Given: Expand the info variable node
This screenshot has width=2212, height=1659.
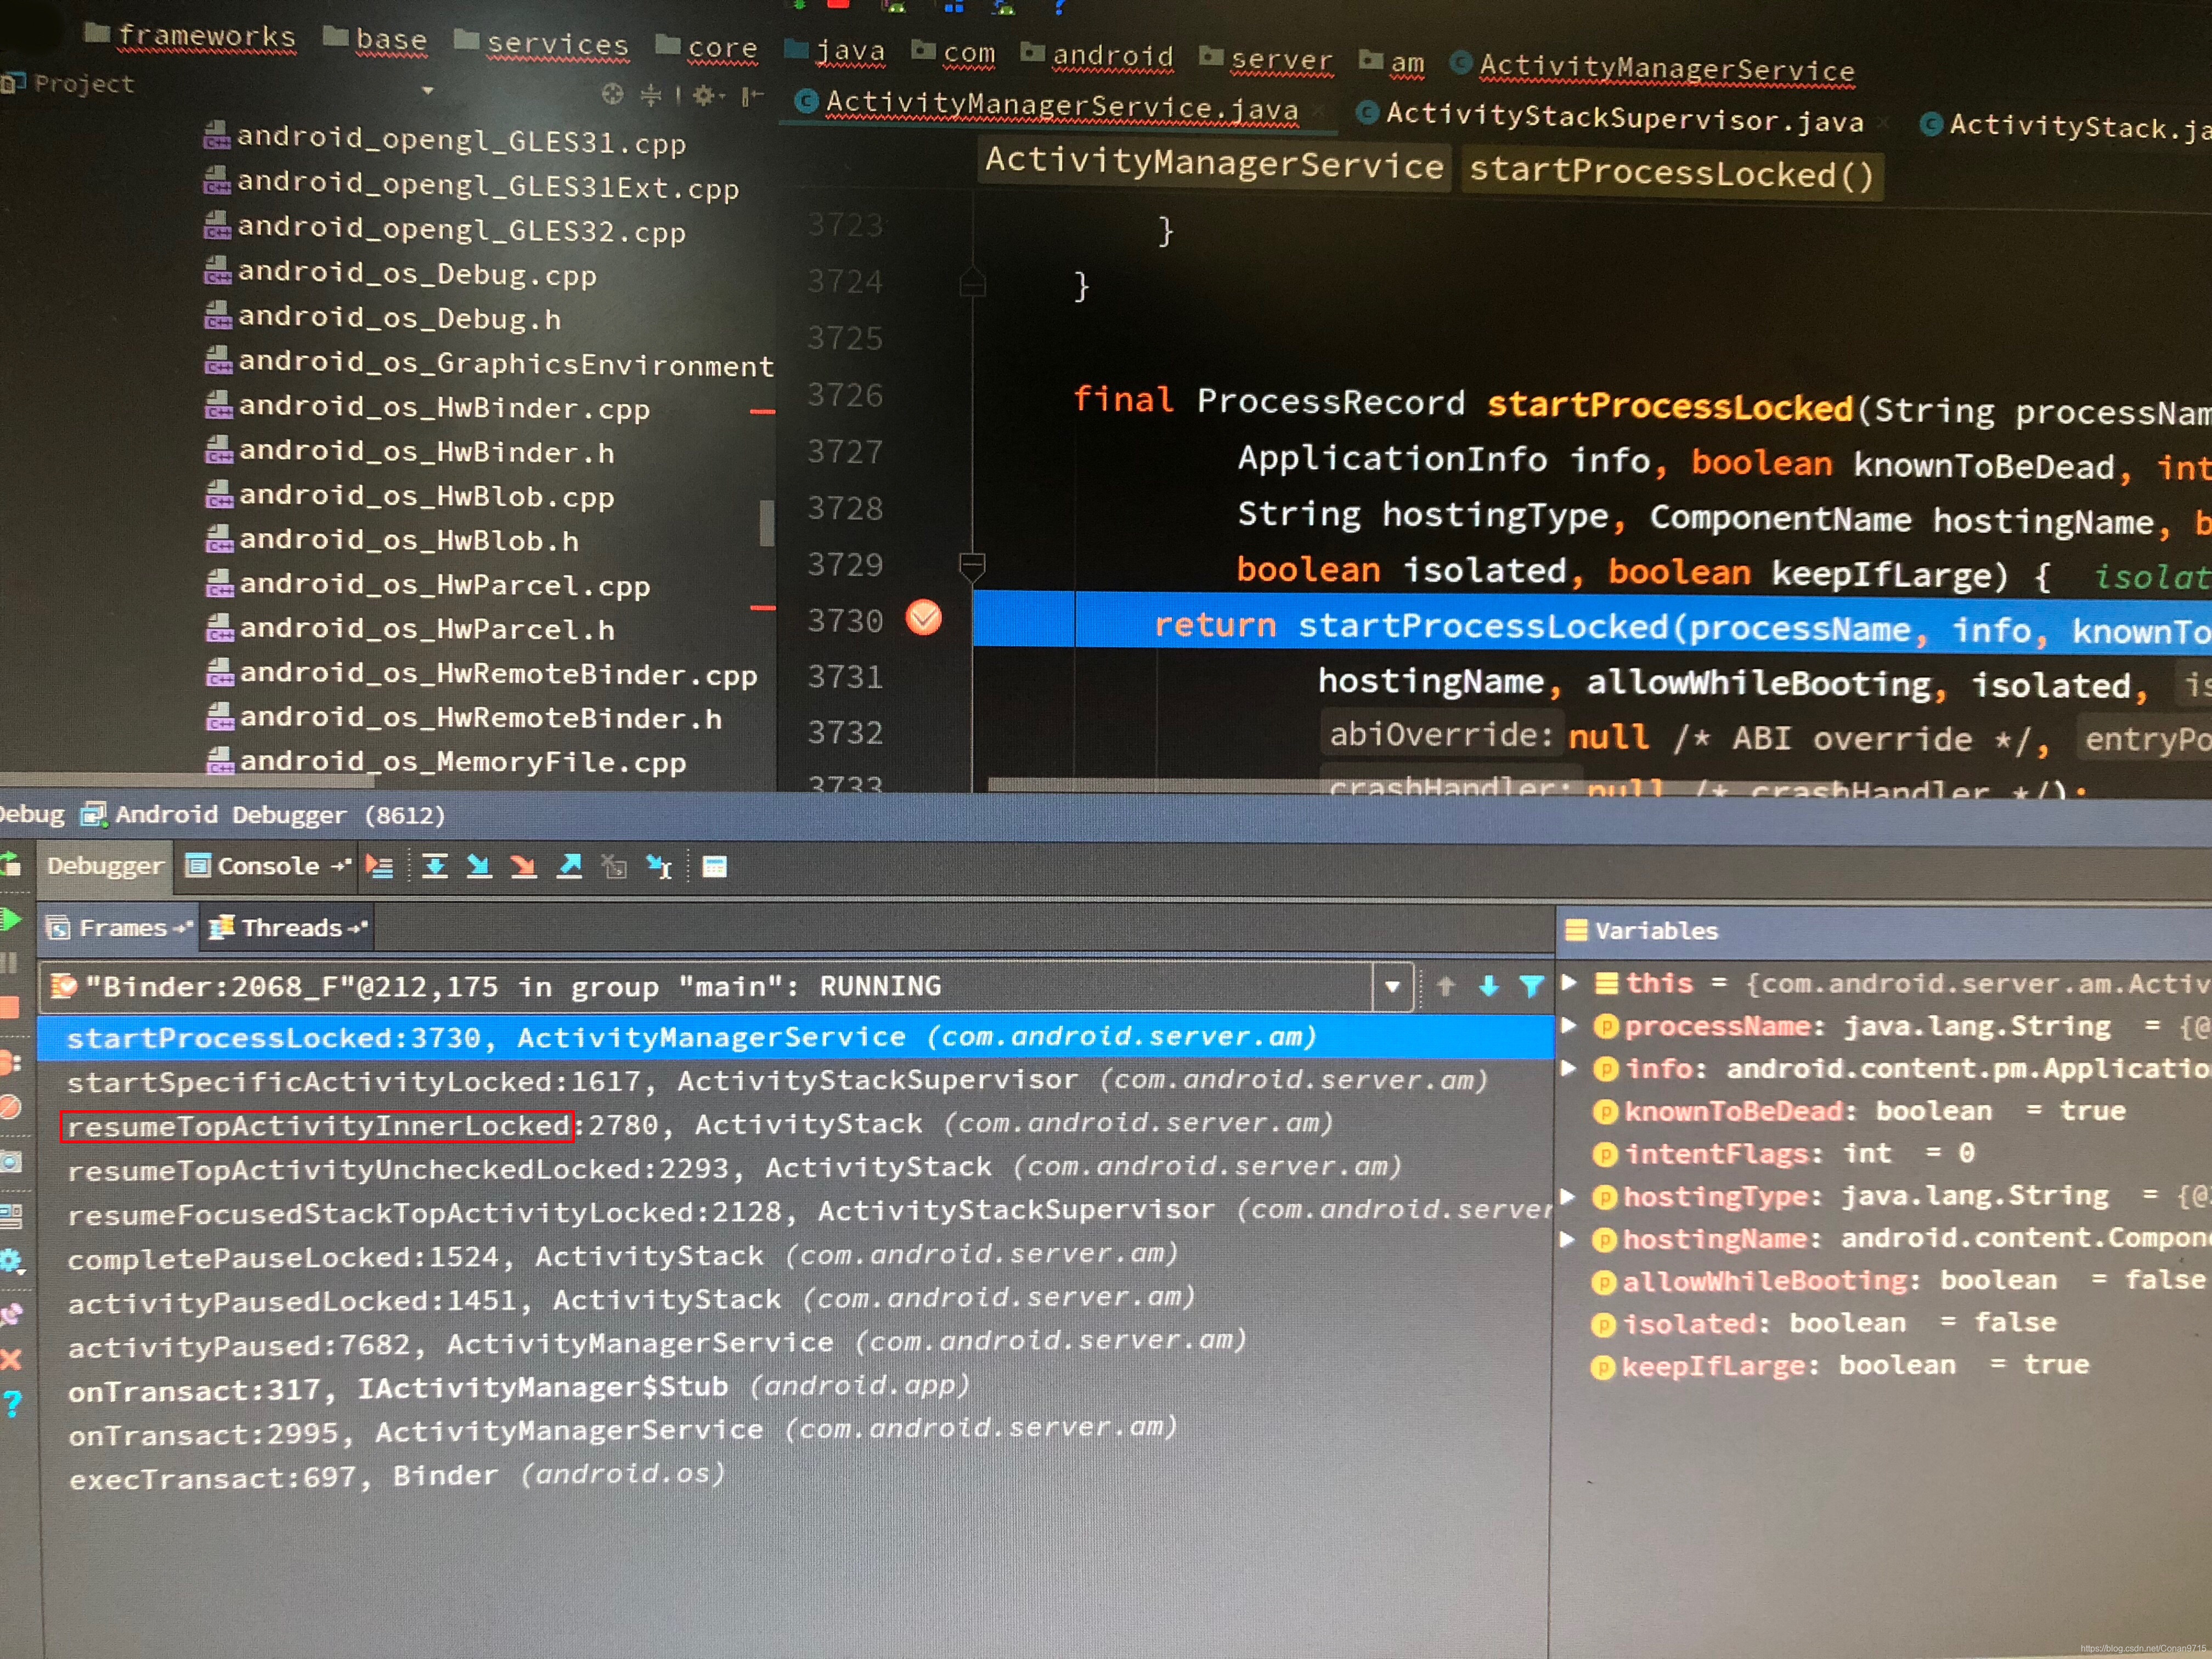Looking at the screenshot, I should pyautogui.click(x=1569, y=1068).
